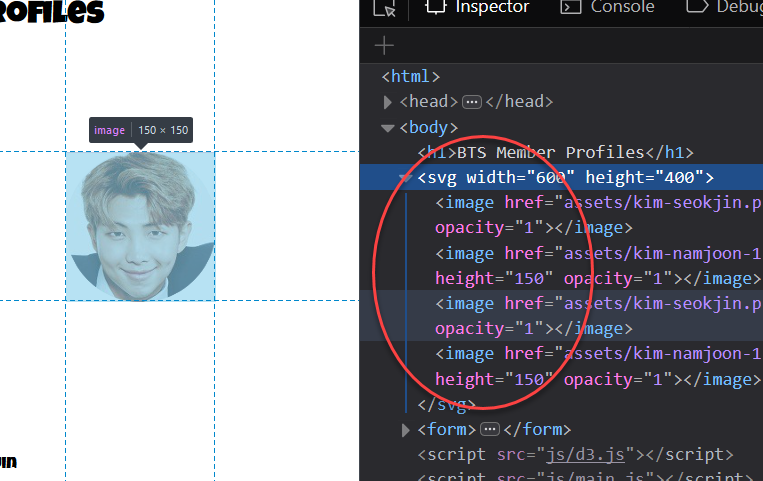Open the js/d3.js script link
This screenshot has height=481, width=763.
coord(585,455)
